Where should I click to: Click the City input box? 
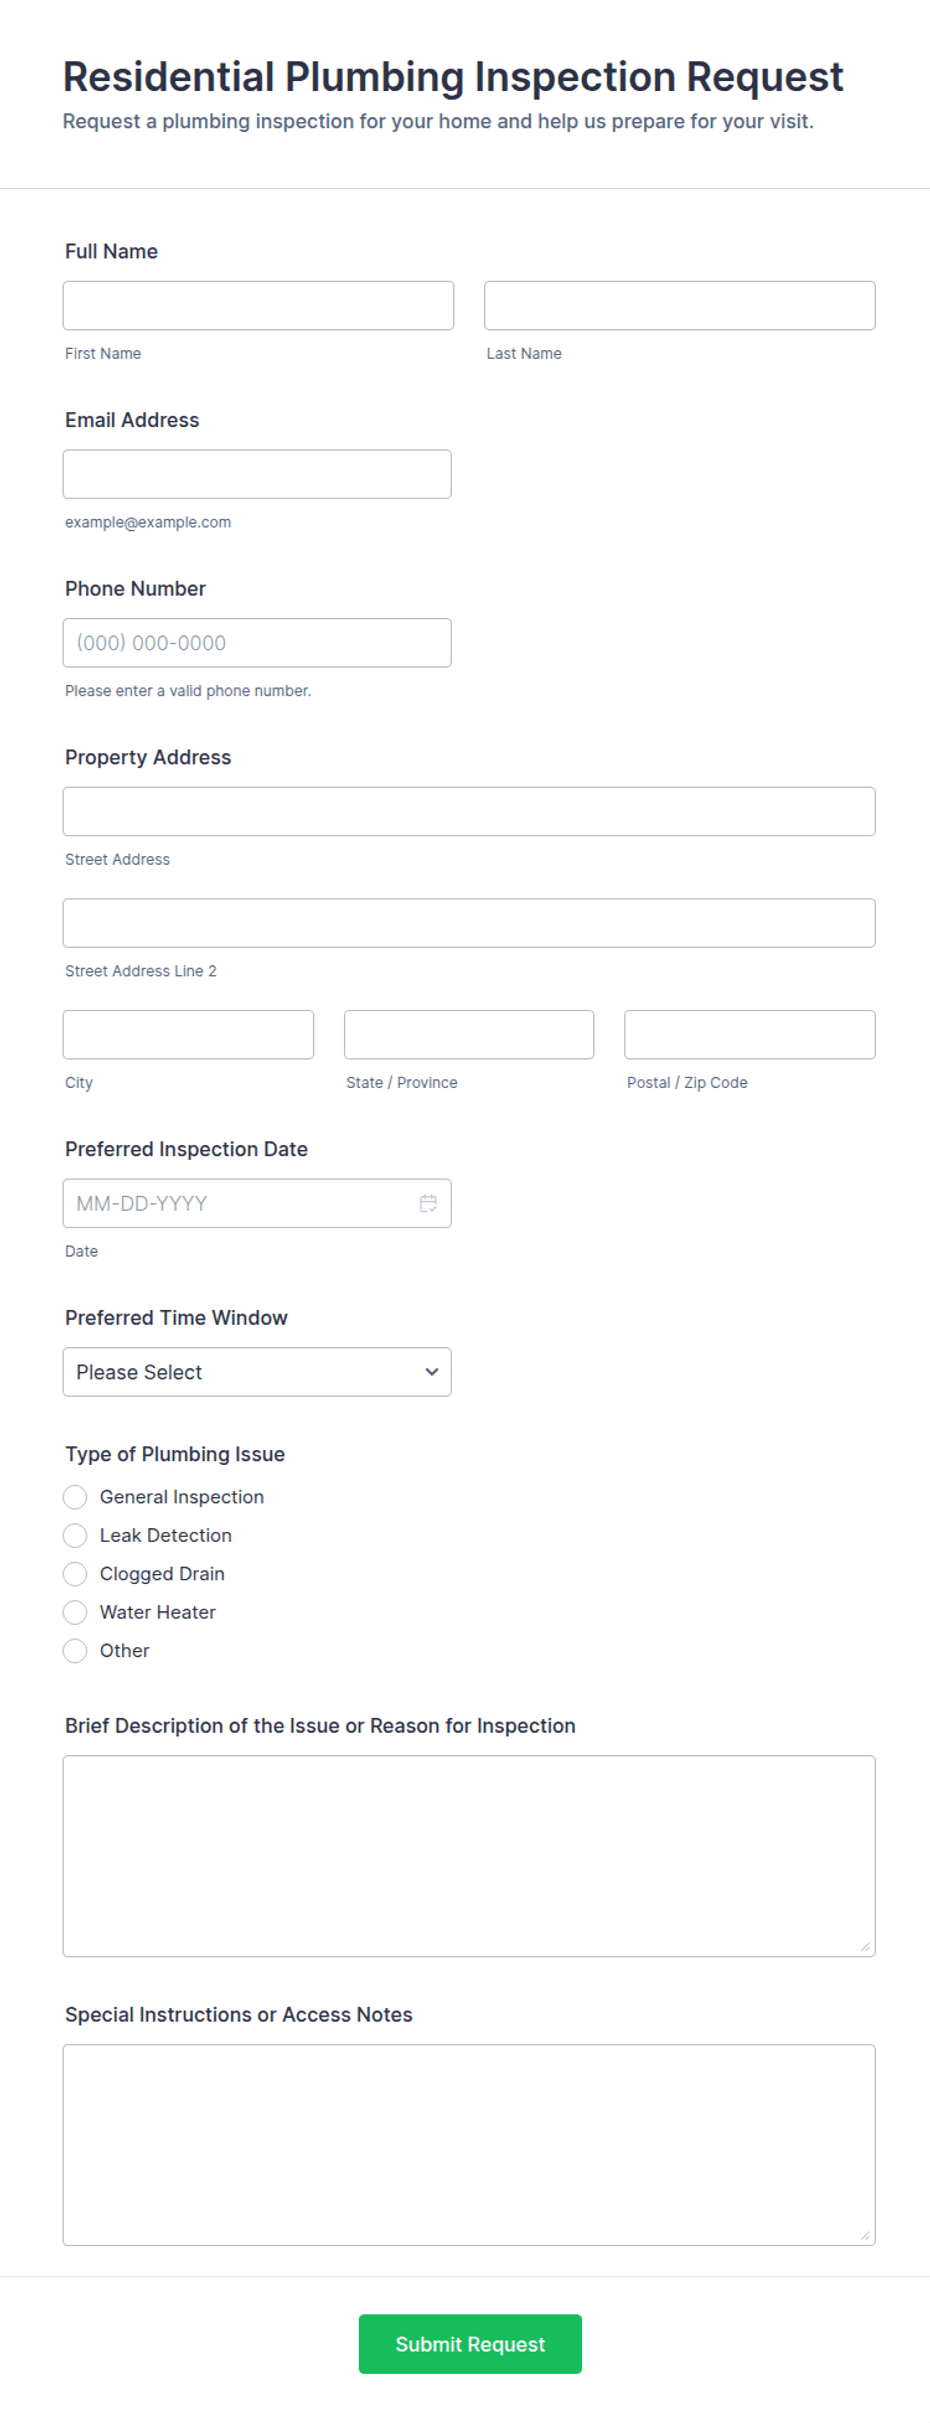tap(188, 1035)
